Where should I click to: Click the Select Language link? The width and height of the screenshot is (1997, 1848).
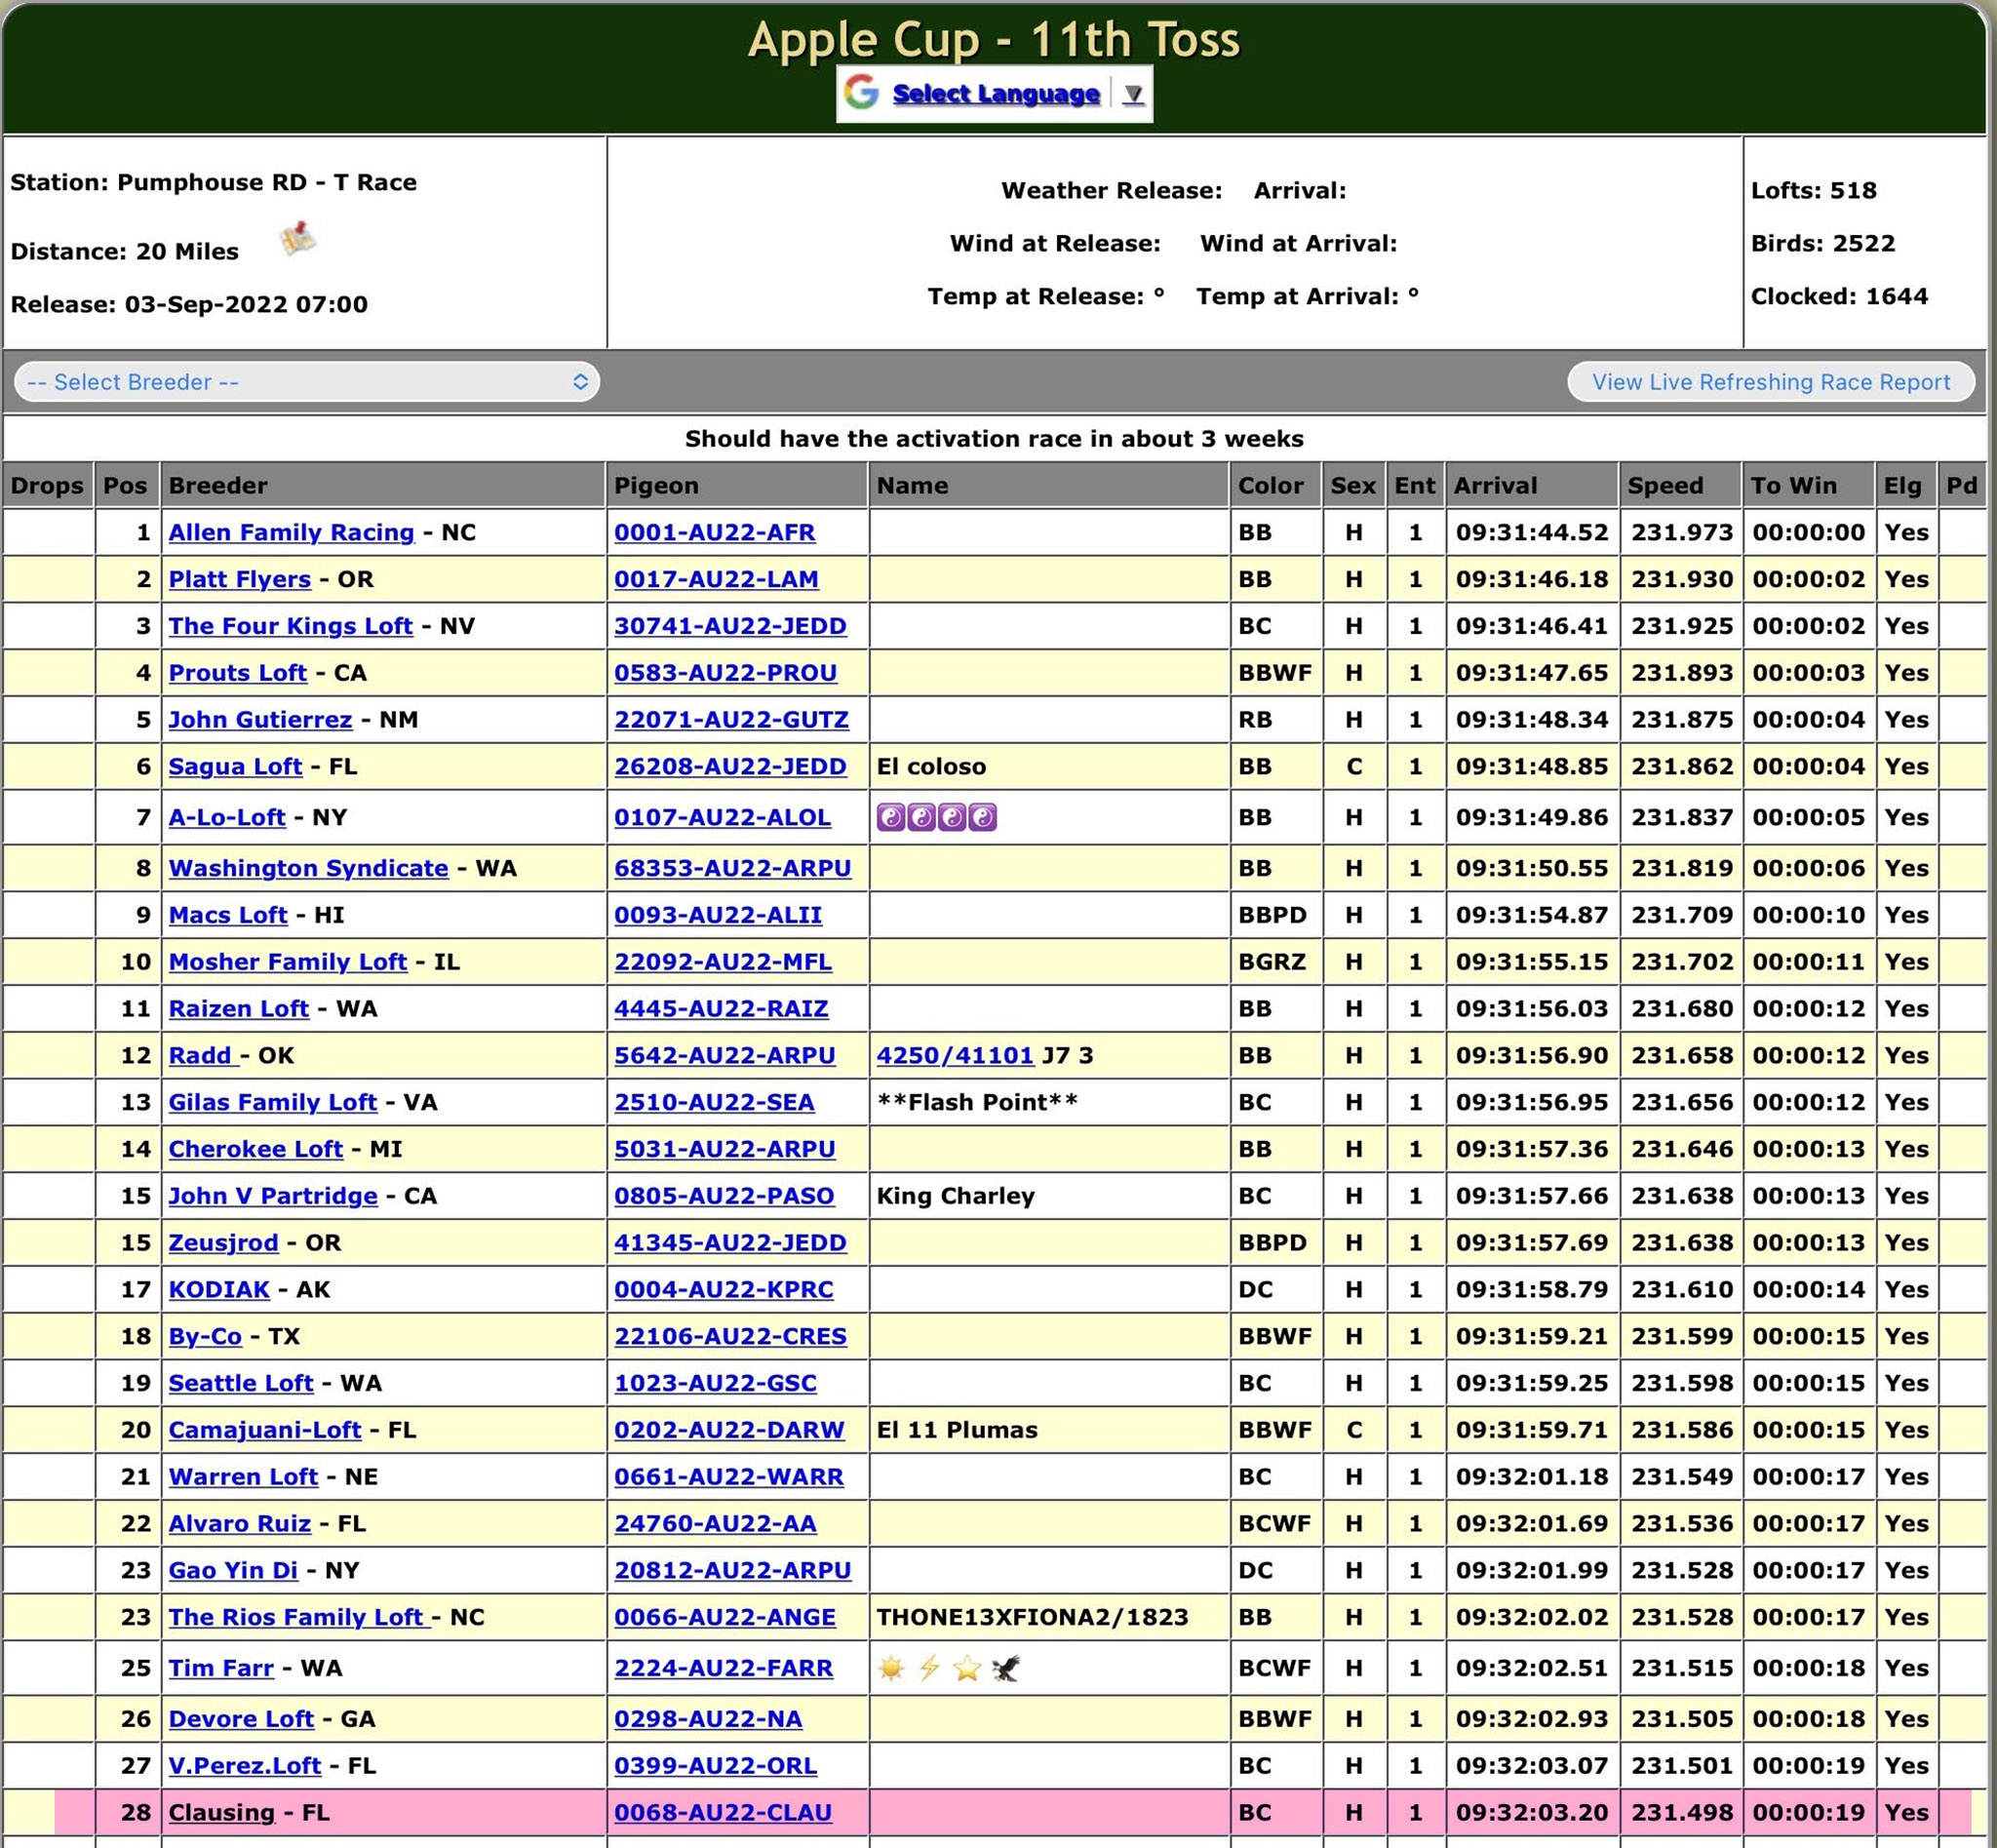pos(996,94)
